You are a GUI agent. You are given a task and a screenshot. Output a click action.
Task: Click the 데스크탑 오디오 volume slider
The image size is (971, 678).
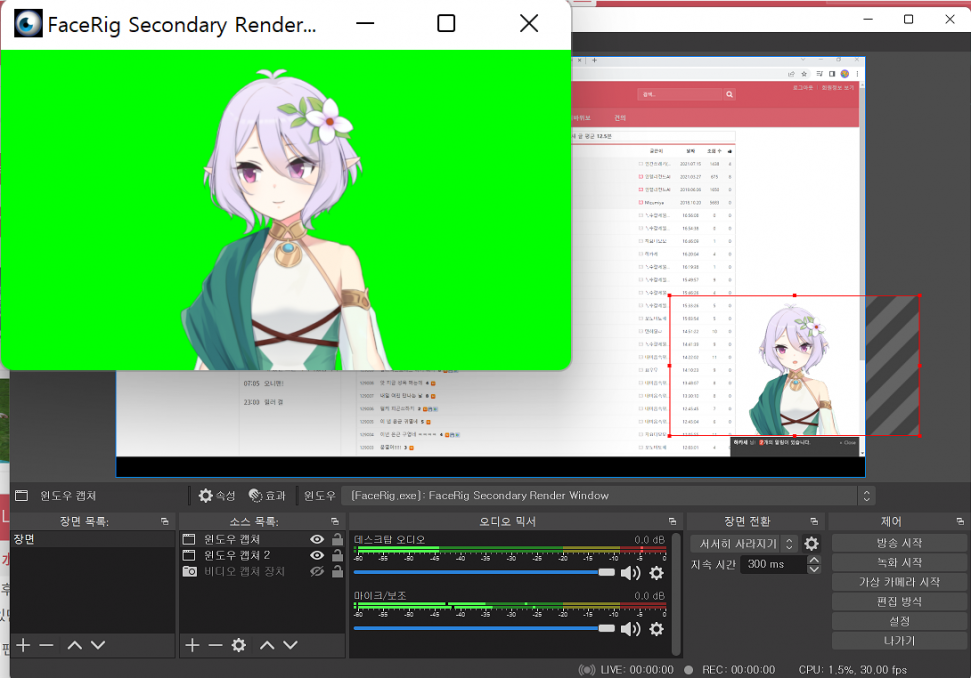tap(484, 572)
